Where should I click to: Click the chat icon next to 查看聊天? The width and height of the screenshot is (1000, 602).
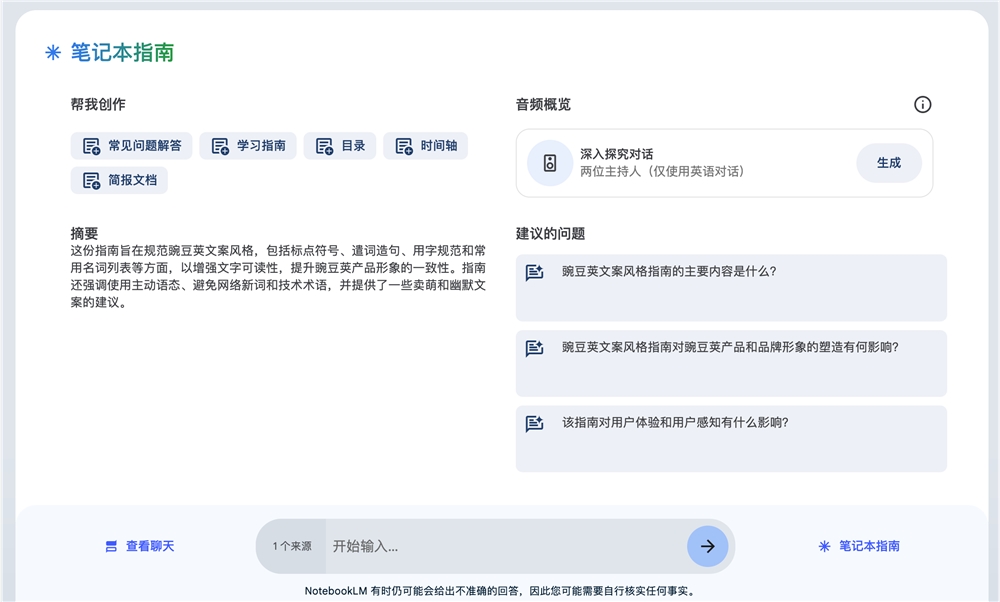click(x=111, y=546)
